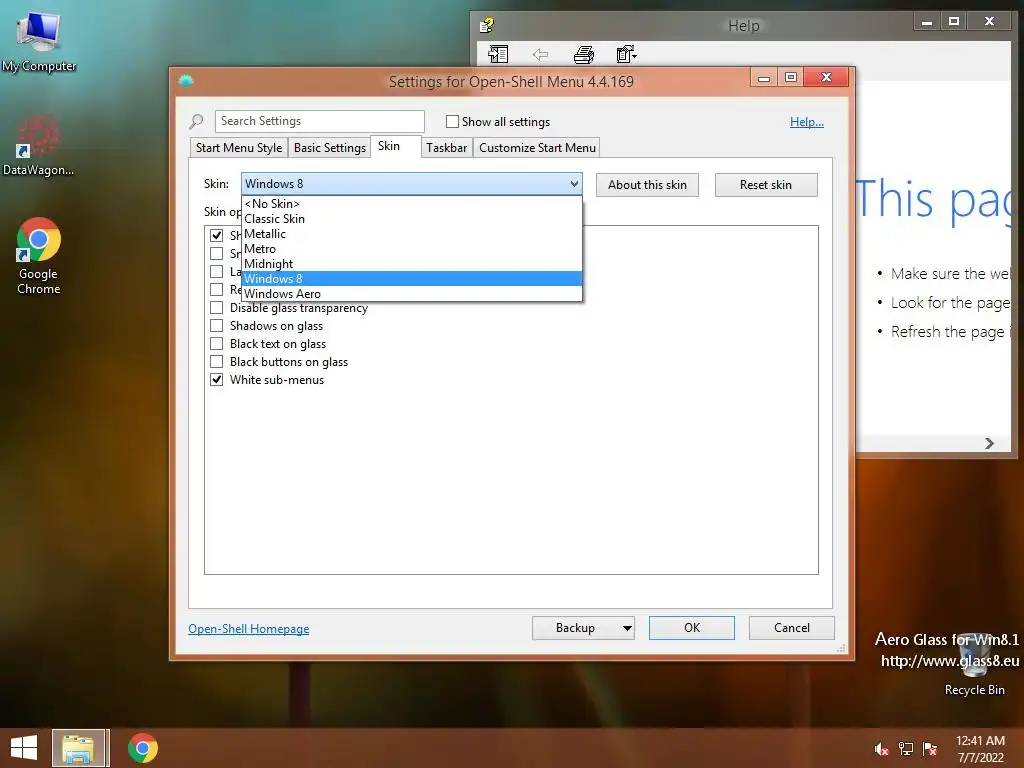The image size is (1024, 768).
Task: Open the Taskbar tab
Action: (447, 148)
